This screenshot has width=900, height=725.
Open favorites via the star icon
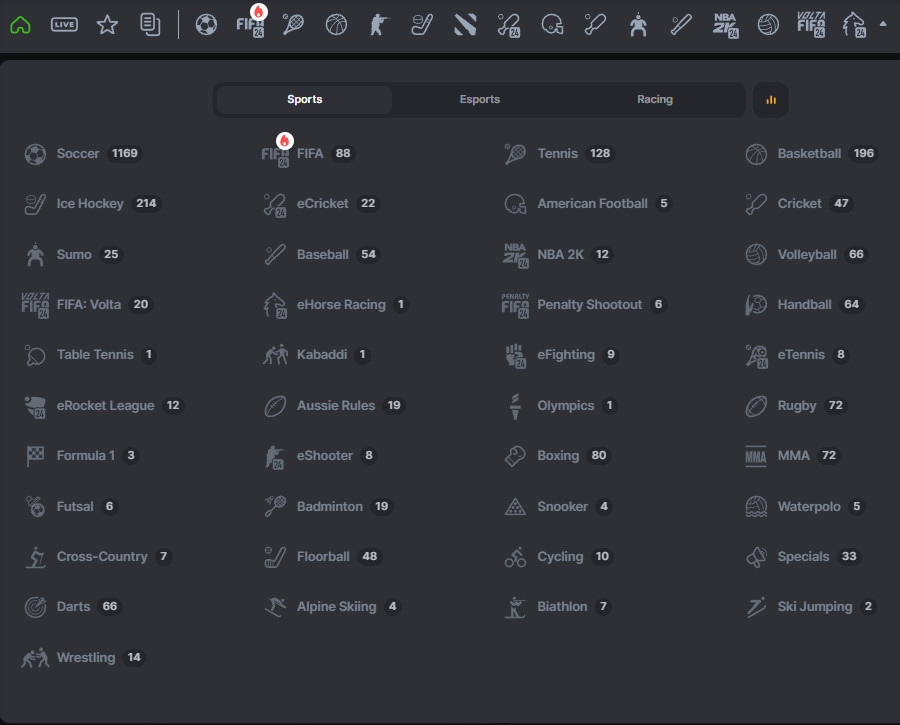click(x=107, y=25)
